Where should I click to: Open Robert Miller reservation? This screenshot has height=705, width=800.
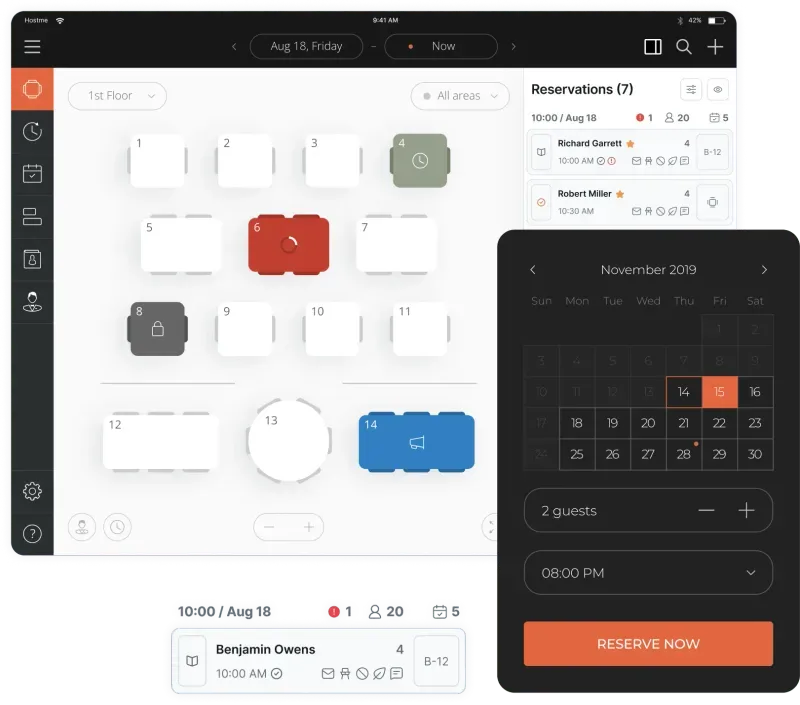tap(630, 203)
